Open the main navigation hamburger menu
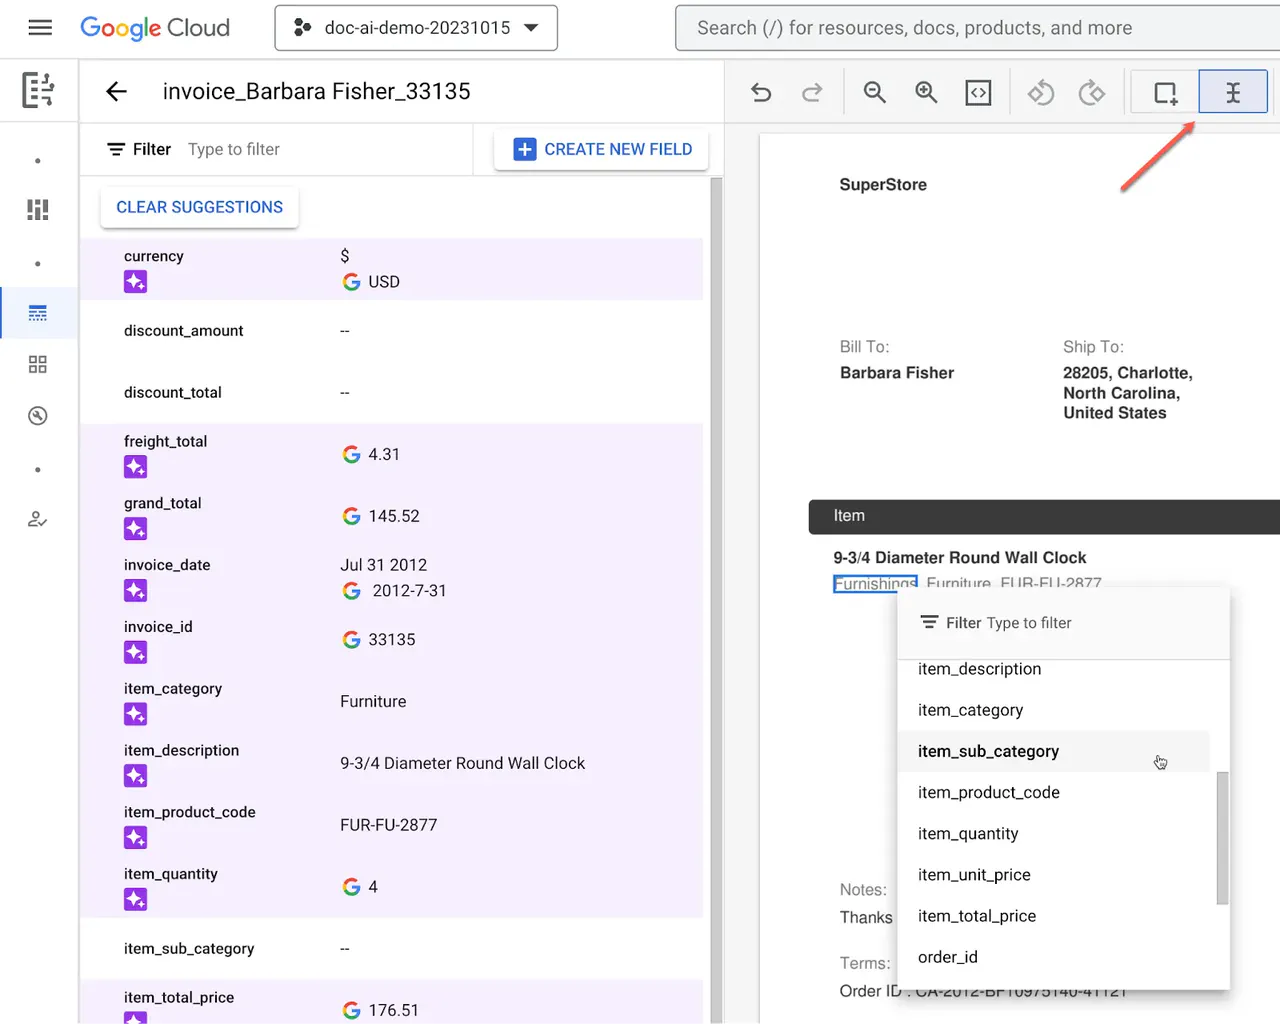Image resolution: width=1280 pixels, height=1024 pixels. click(x=40, y=28)
